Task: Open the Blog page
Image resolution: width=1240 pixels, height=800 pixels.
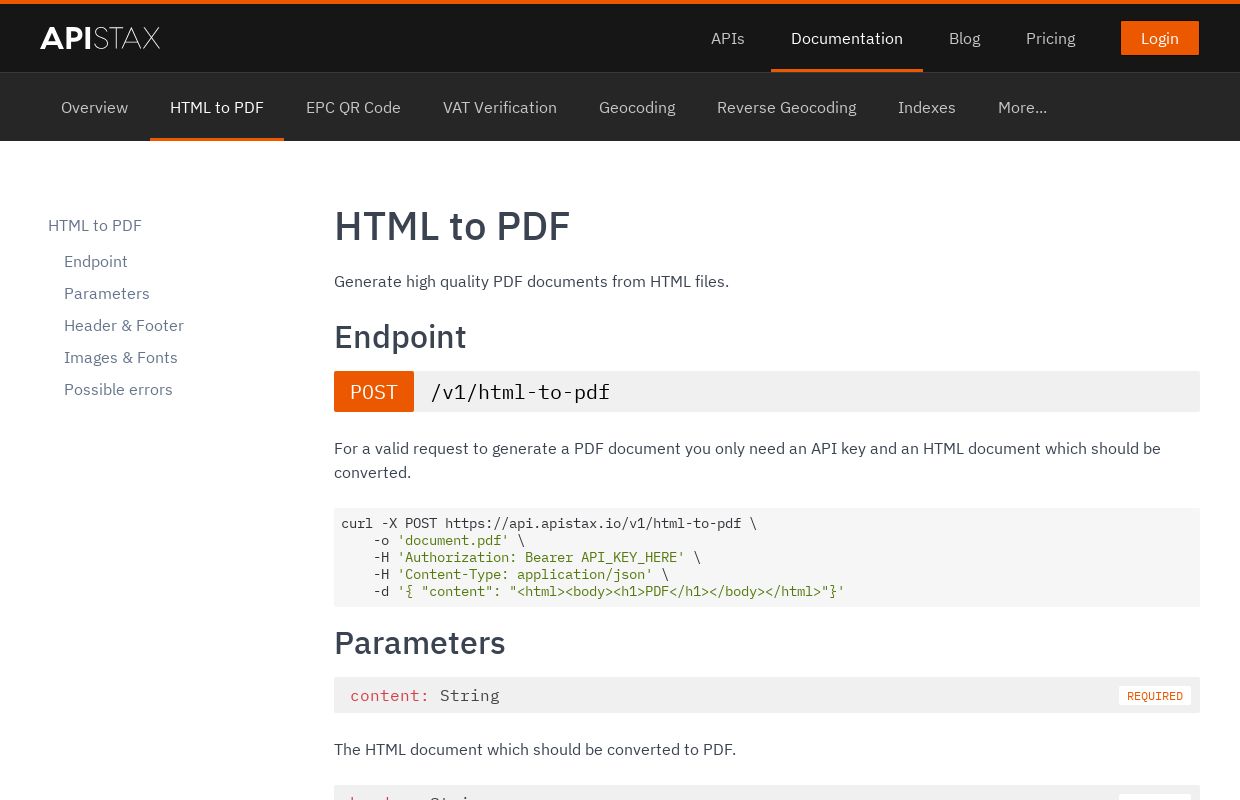Action: (964, 38)
